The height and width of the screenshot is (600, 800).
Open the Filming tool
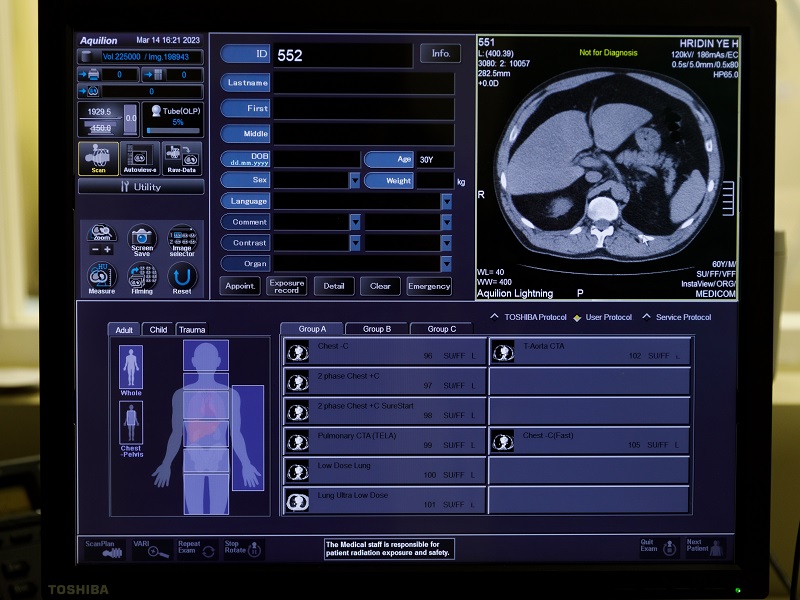[142, 277]
